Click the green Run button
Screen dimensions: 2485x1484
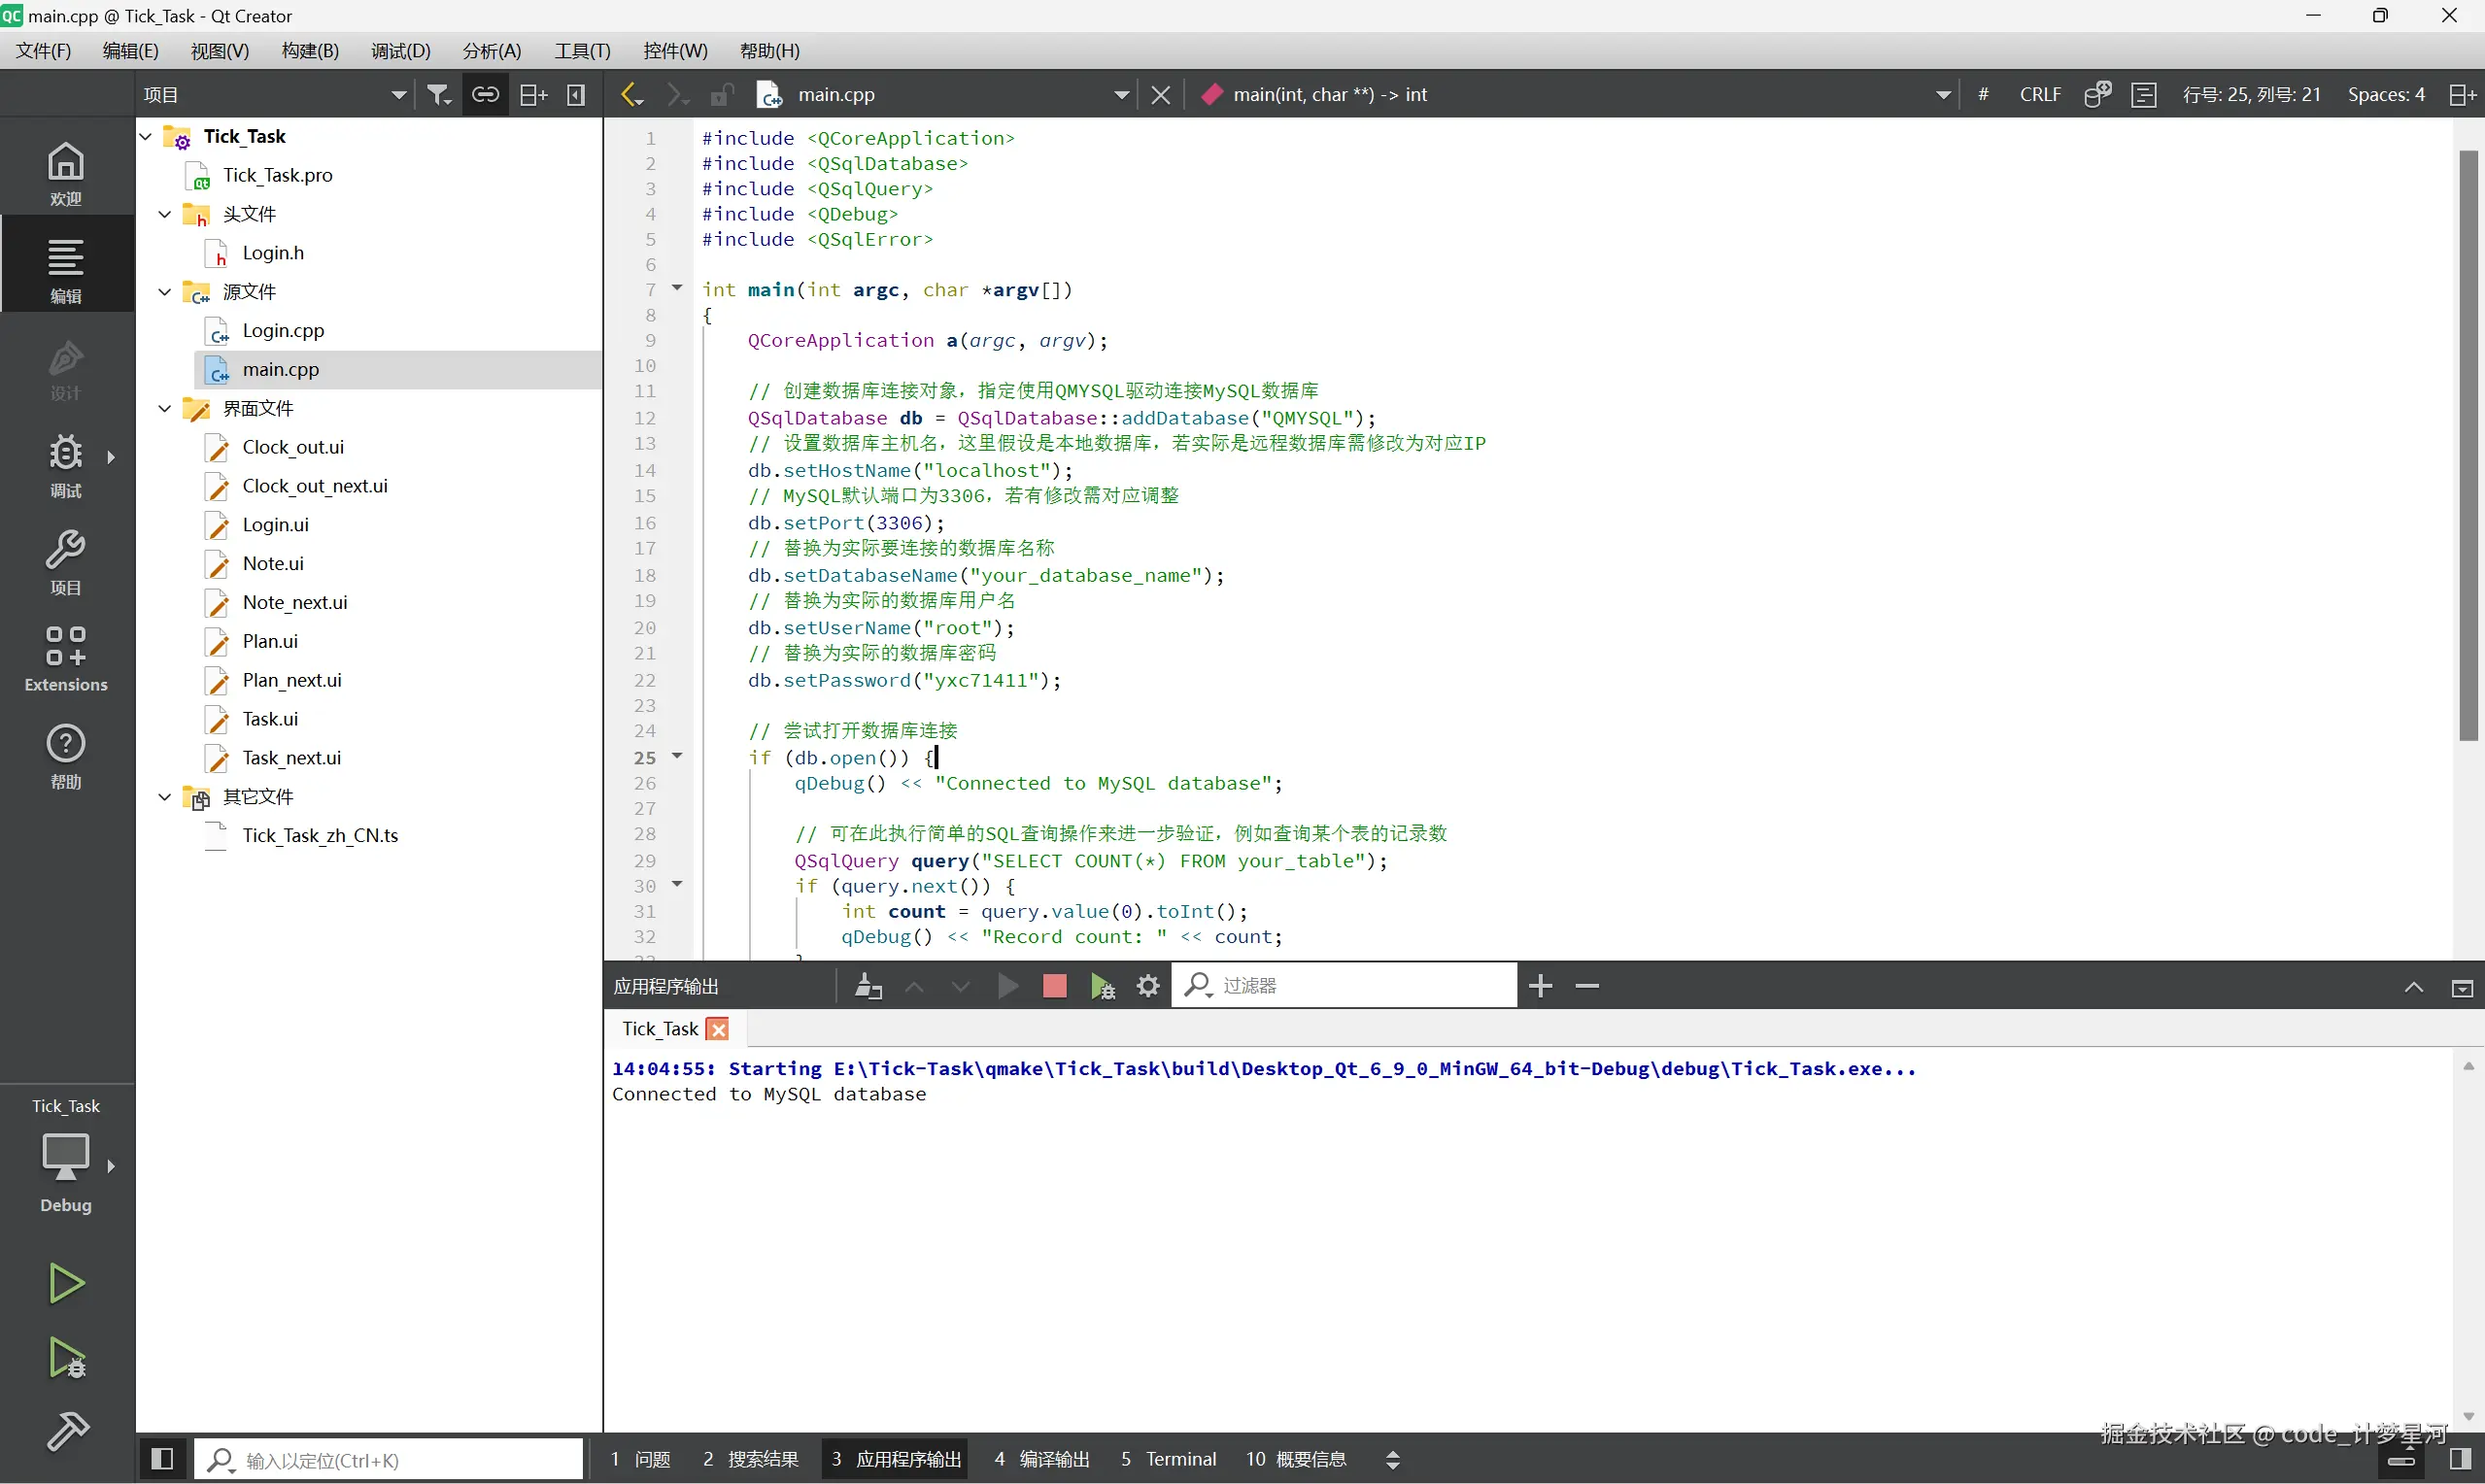66,1282
